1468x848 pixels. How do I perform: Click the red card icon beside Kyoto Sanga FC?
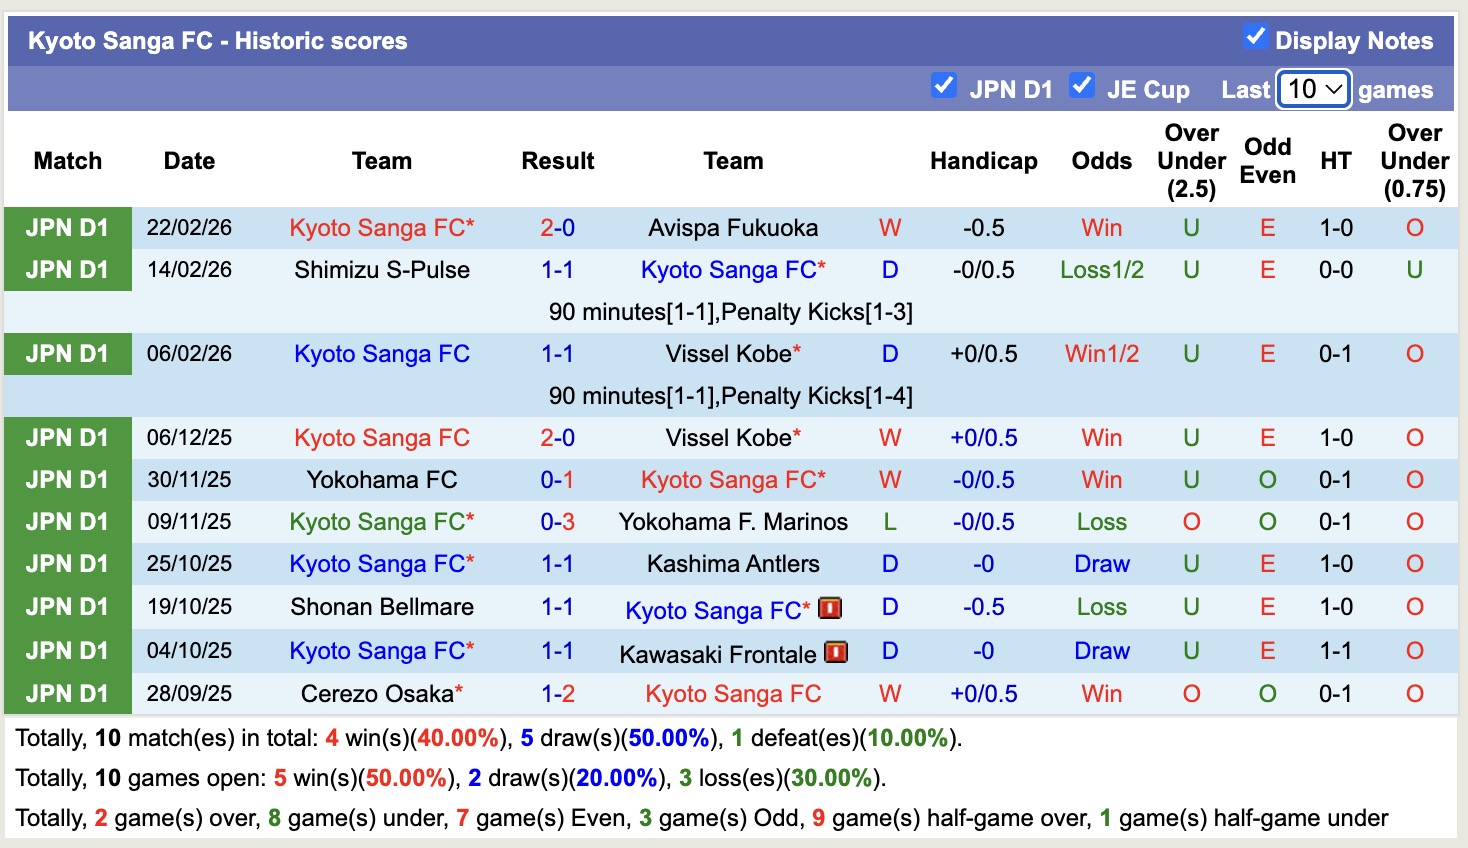click(x=828, y=608)
